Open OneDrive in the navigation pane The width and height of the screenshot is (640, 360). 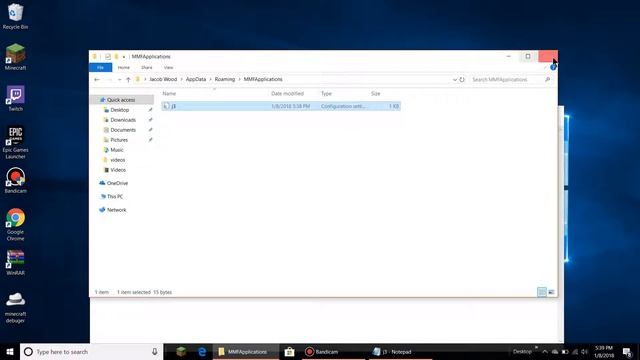[117, 183]
